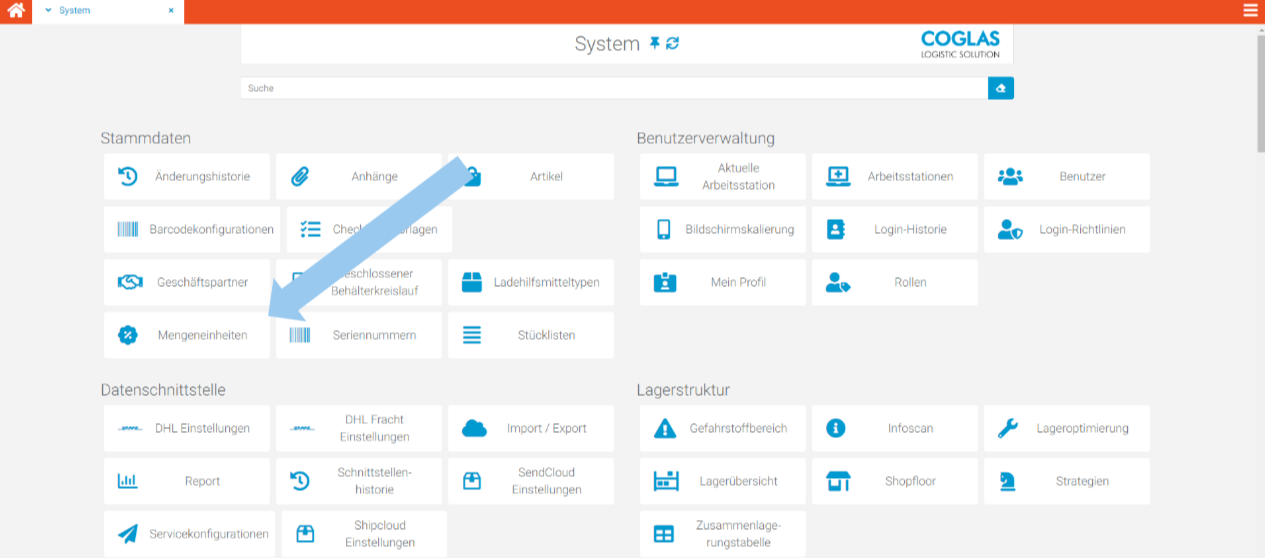
Task: Click into the Suche search field
Action: (x=612, y=88)
